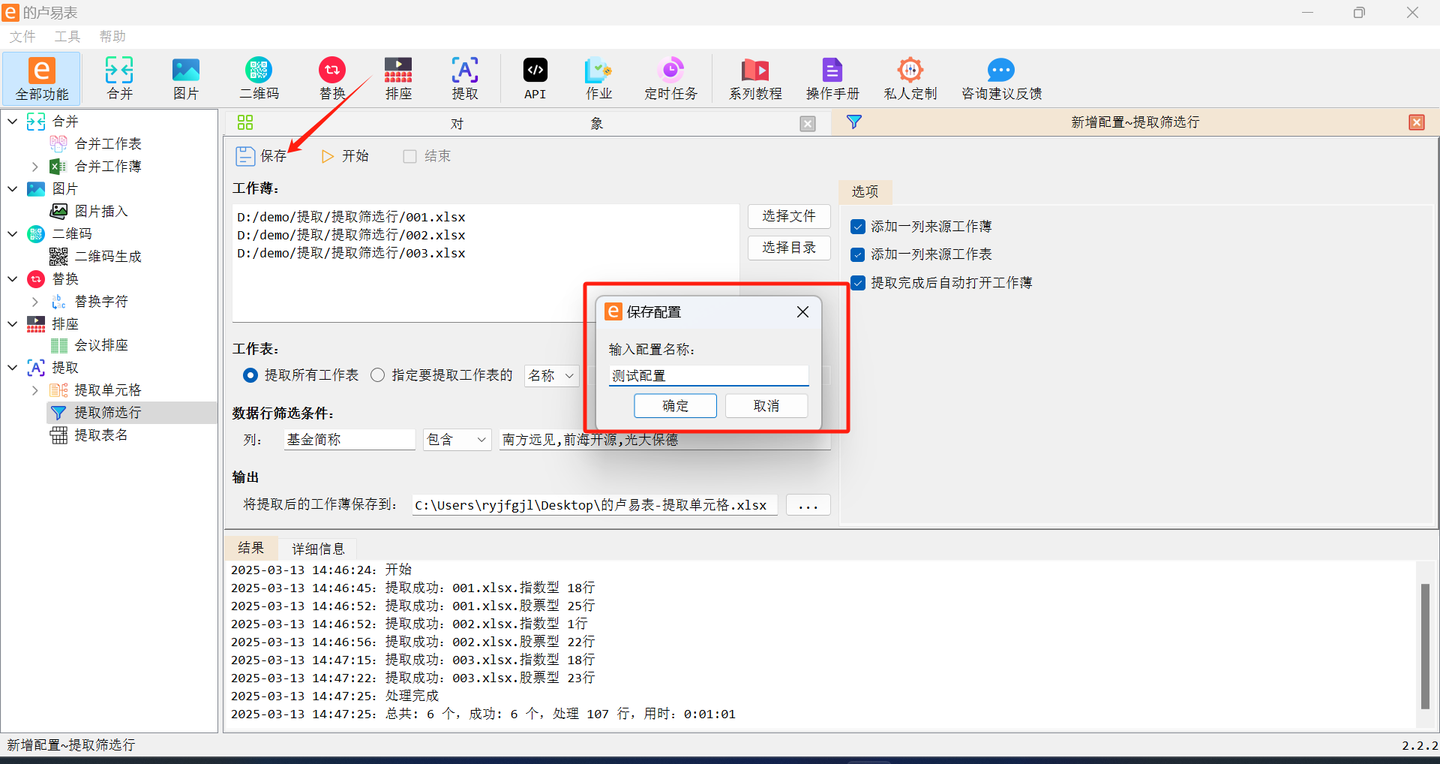Collapse the 排座 tree group

coord(13,323)
